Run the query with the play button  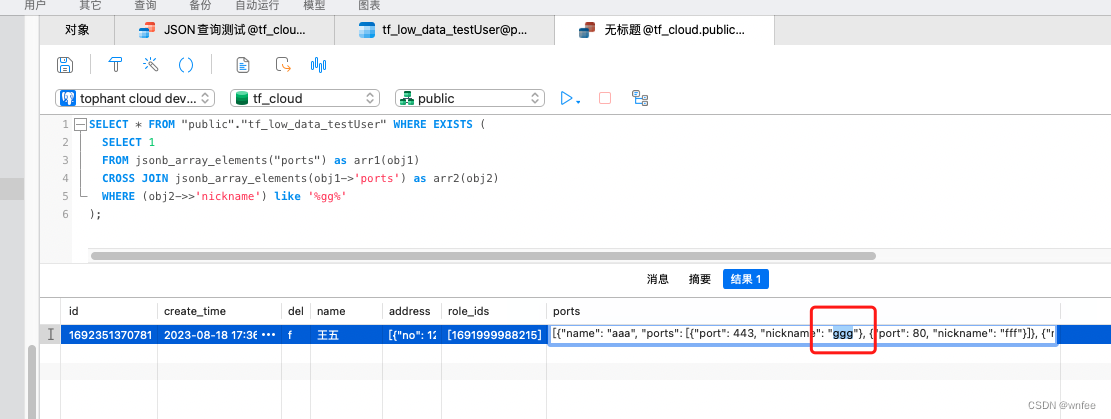pos(566,99)
